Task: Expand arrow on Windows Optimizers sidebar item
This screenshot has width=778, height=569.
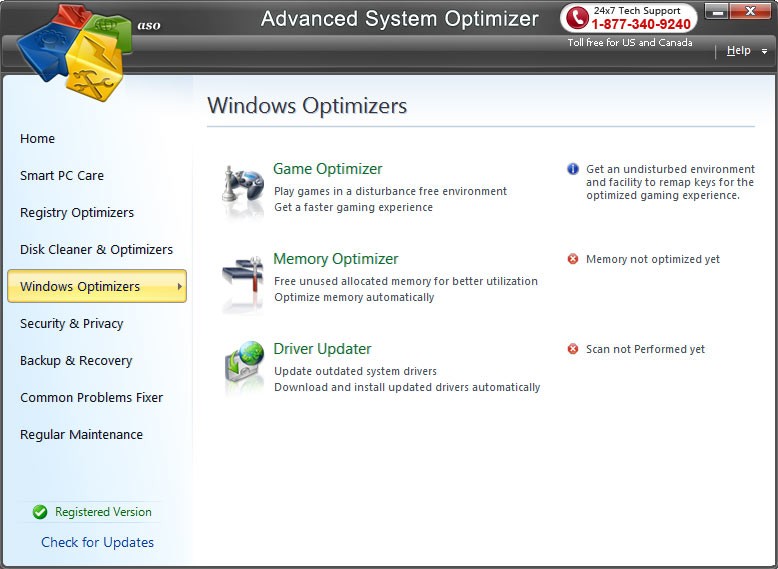Action: point(180,286)
